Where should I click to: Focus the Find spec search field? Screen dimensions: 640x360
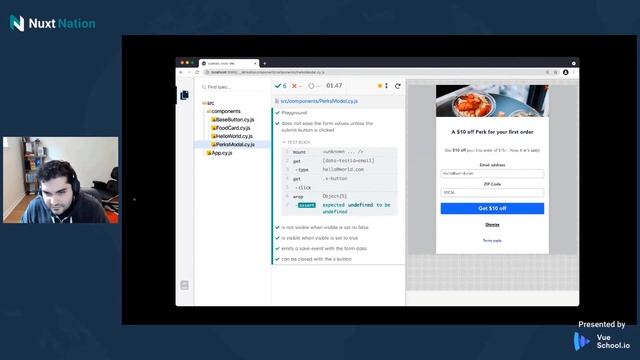[x=233, y=87]
